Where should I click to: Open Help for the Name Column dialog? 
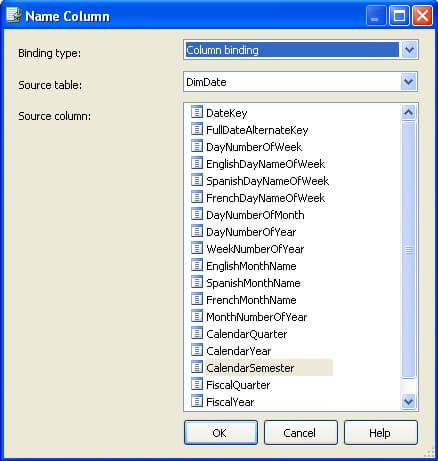381,433
